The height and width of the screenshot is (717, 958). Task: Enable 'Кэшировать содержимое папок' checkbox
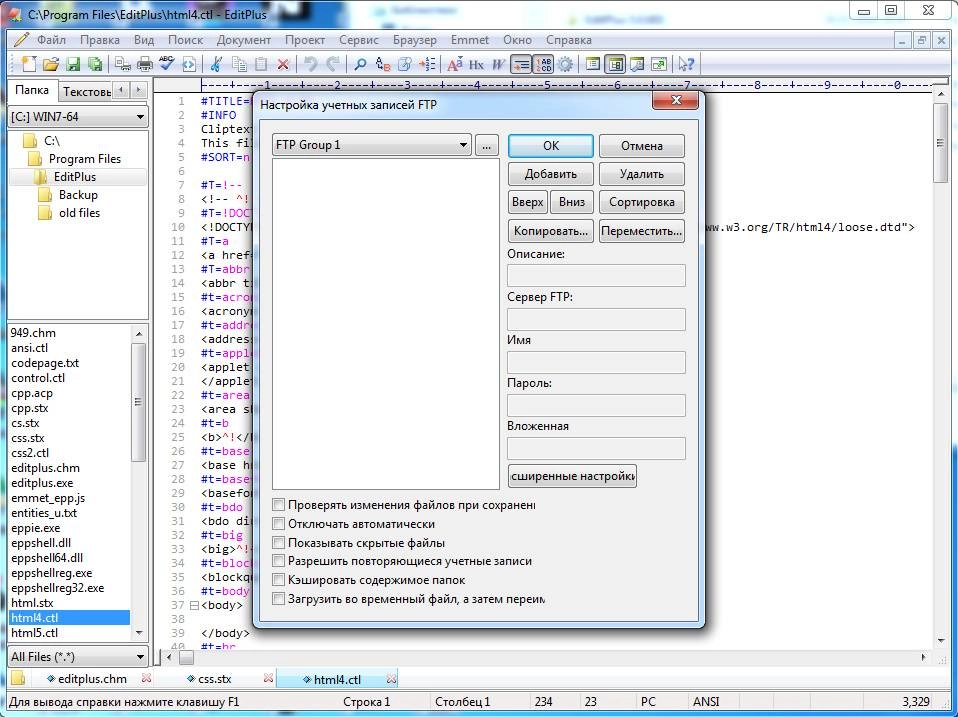tap(279, 580)
